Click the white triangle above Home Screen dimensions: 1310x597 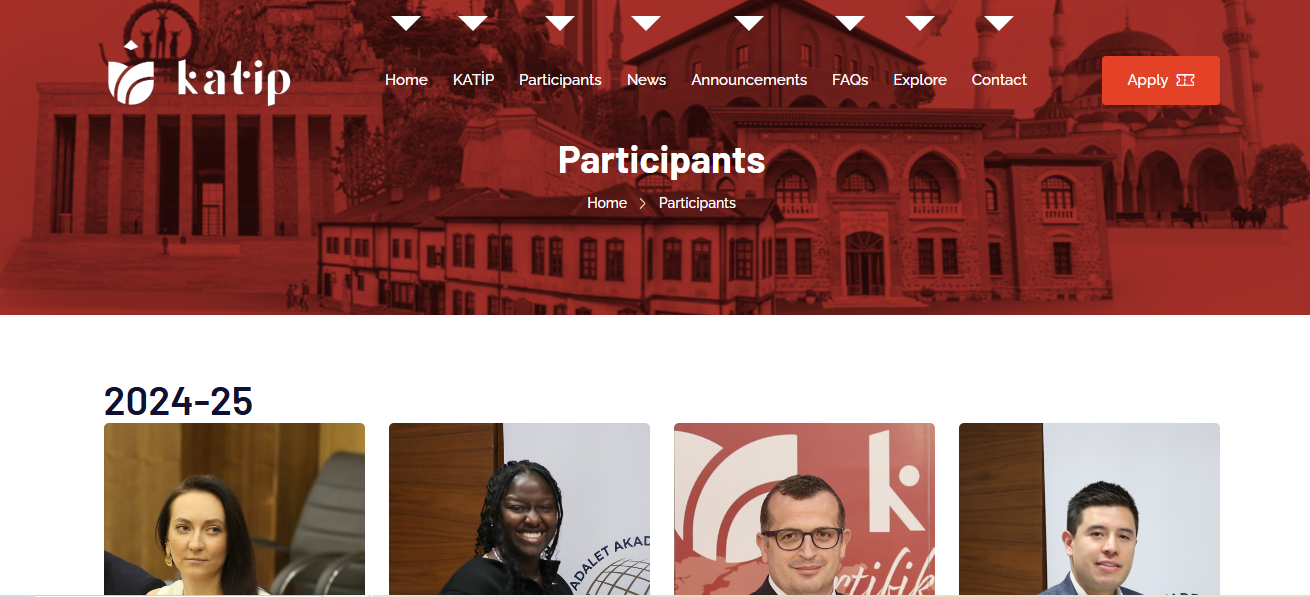(x=405, y=23)
